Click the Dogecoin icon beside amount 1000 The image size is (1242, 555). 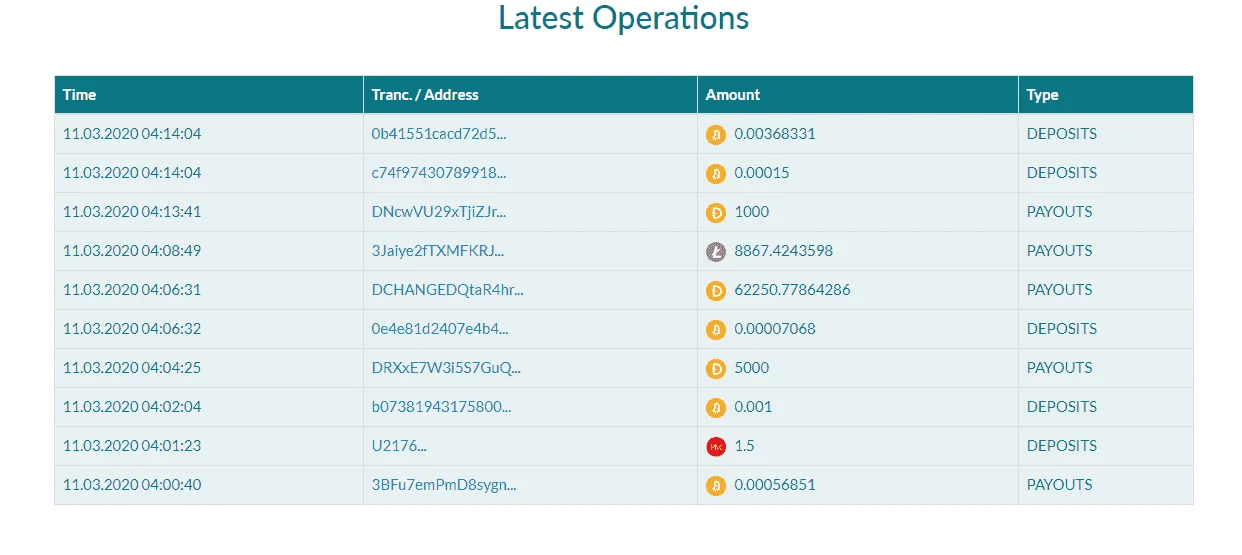pos(716,212)
